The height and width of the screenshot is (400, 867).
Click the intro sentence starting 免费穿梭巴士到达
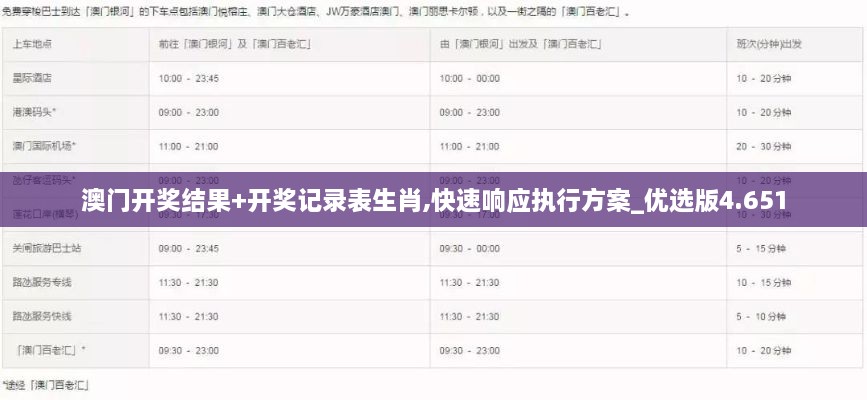[x=316, y=11]
